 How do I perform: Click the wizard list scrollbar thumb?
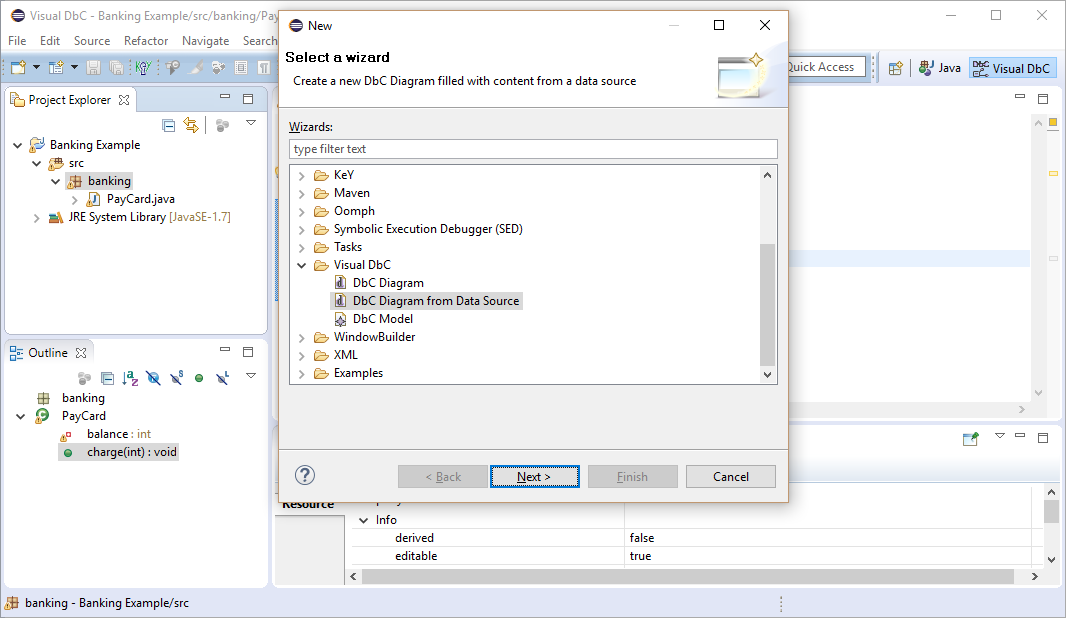pyautogui.click(x=768, y=305)
